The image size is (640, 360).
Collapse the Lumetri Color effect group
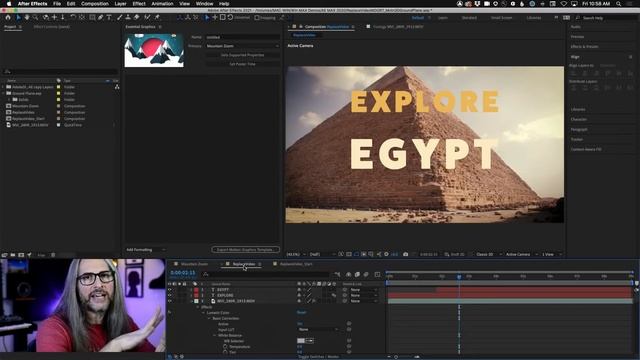(203, 313)
